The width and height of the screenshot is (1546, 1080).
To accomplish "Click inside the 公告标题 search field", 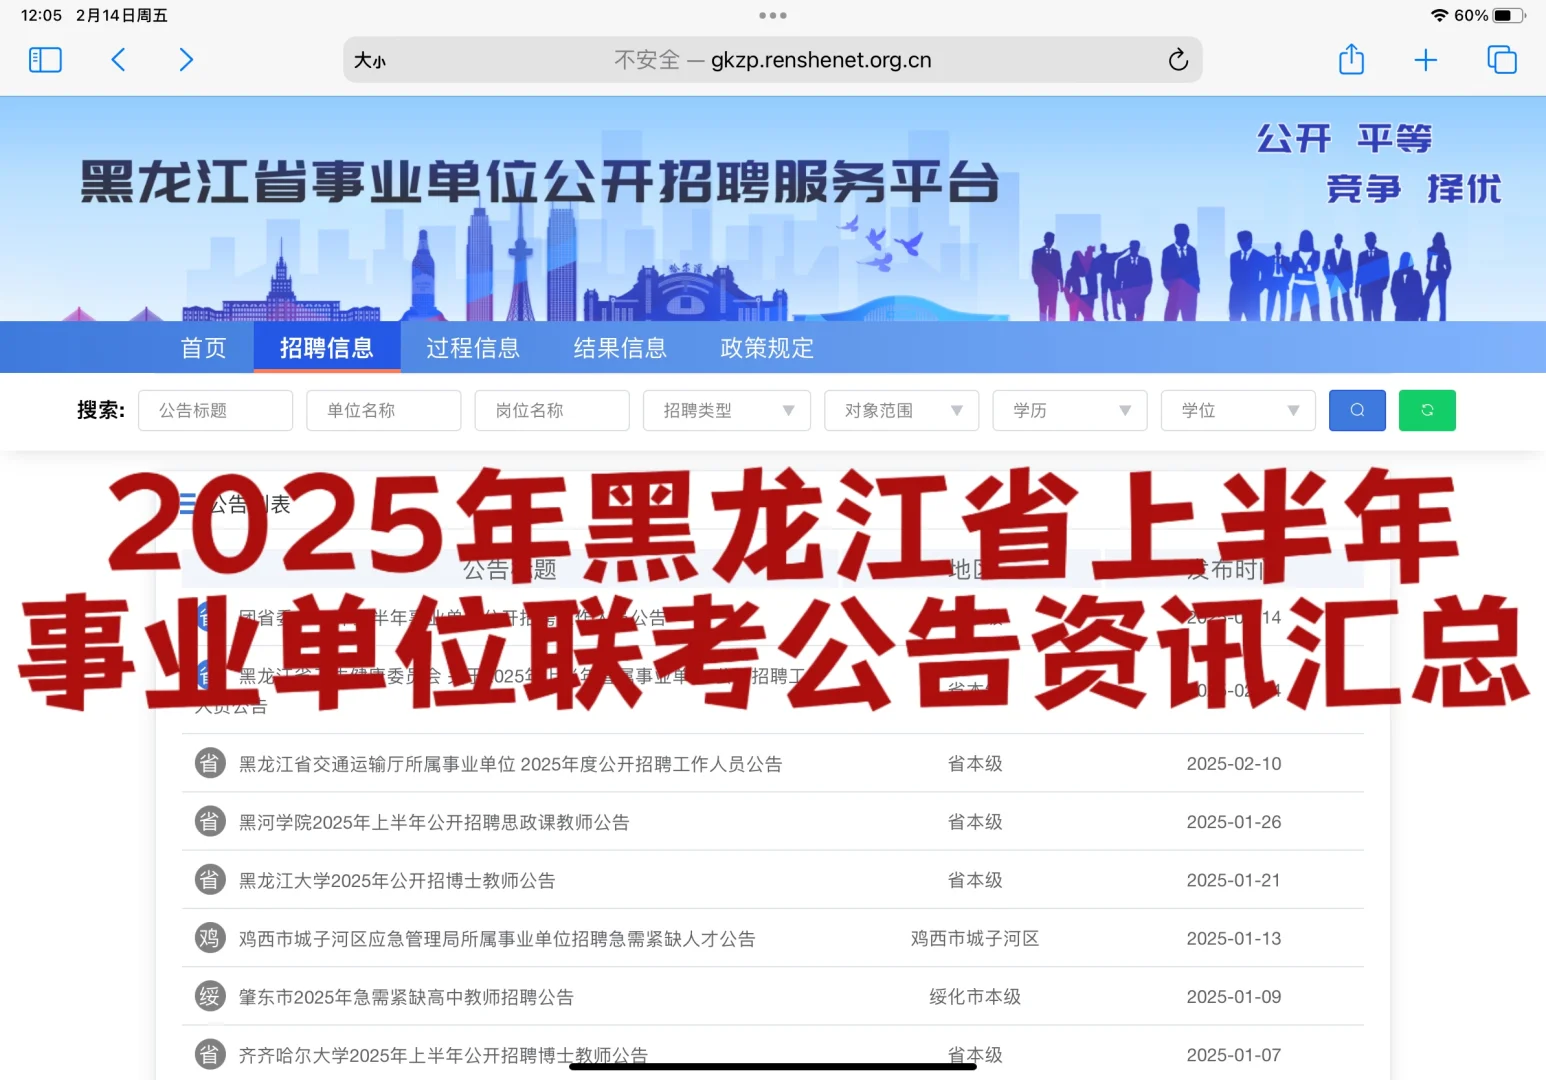I will click(215, 410).
